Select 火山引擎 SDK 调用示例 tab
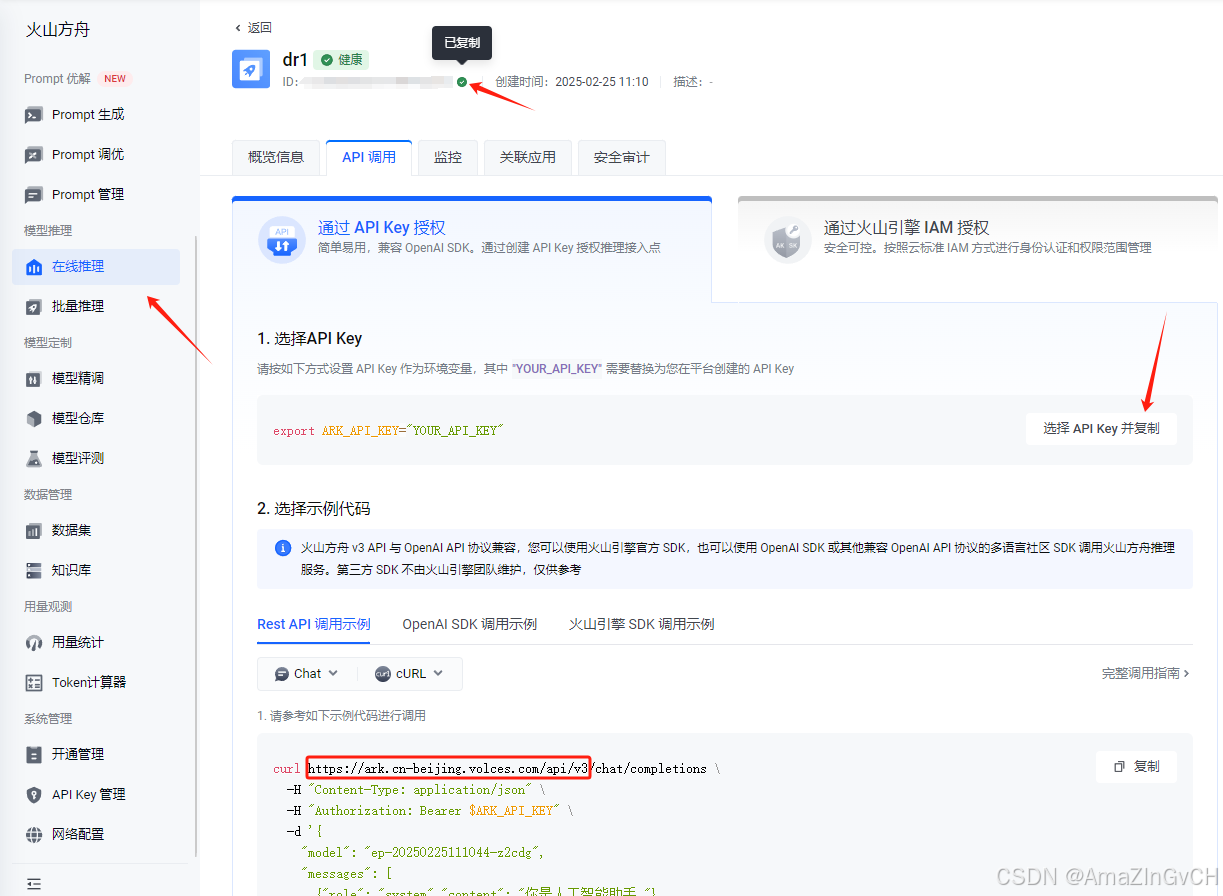Viewport: 1223px width, 896px height. (x=642, y=624)
